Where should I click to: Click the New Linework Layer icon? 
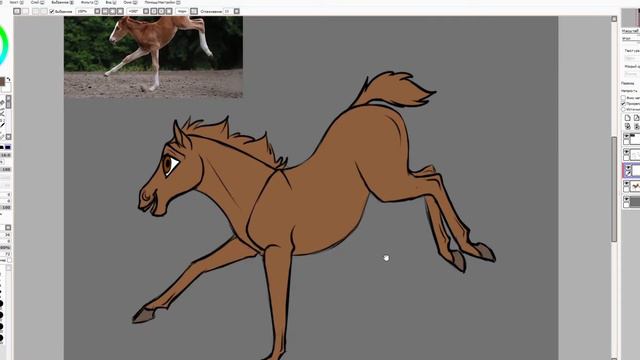[x=636, y=118]
